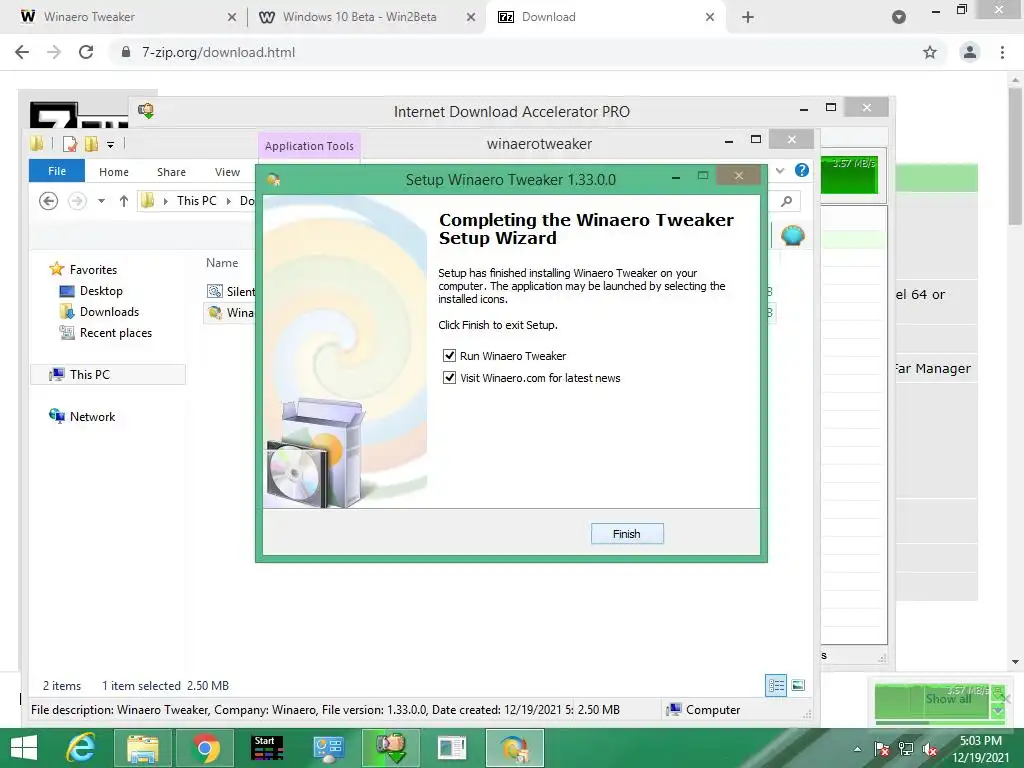Open a new Chrome tab

point(748,17)
